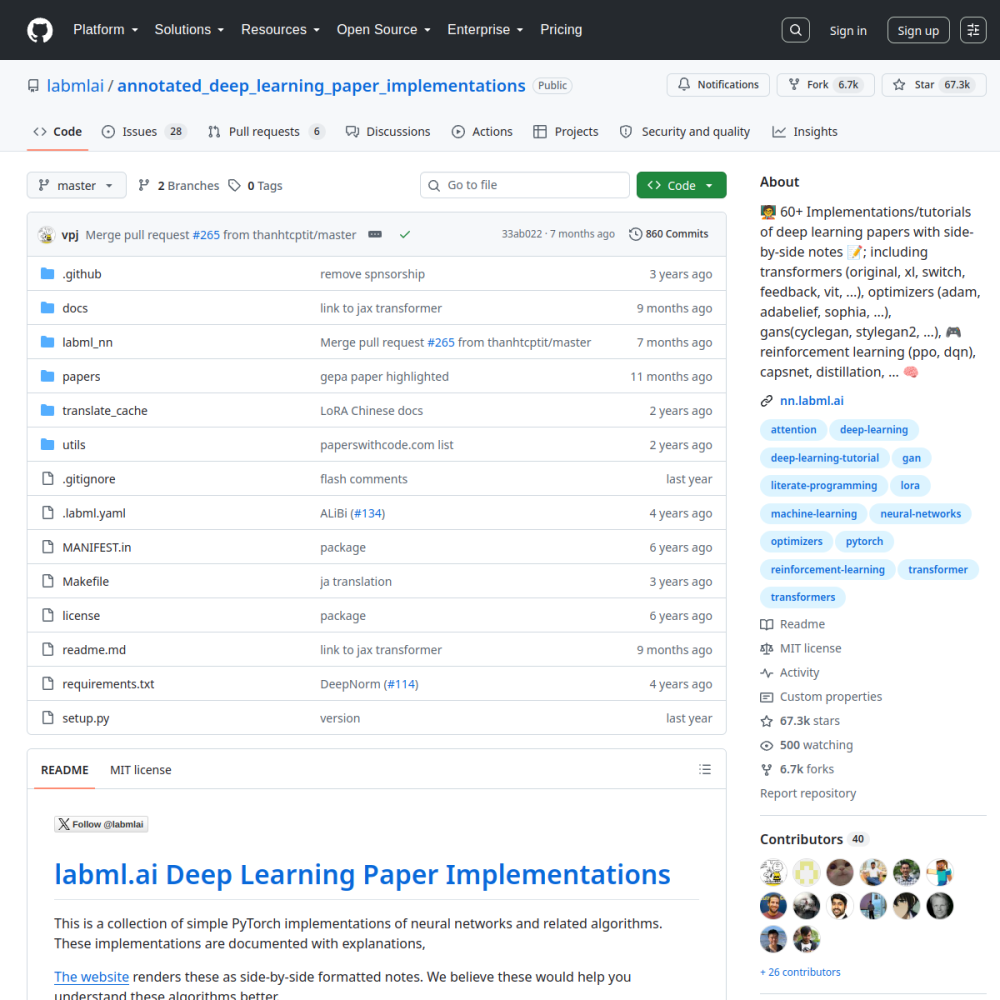Click the Notifications bell button
1000x1000 pixels.
[717, 85]
